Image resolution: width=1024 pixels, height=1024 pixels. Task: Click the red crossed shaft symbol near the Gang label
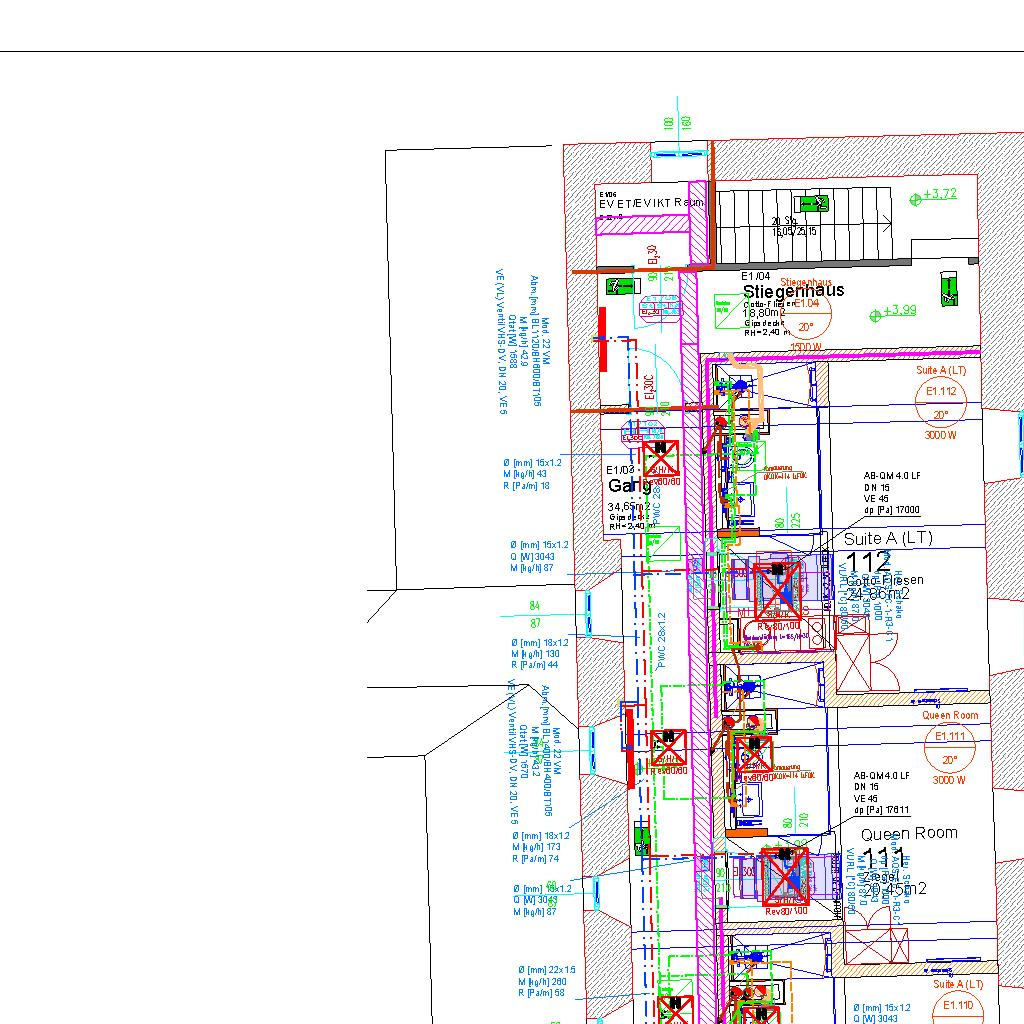click(661, 458)
